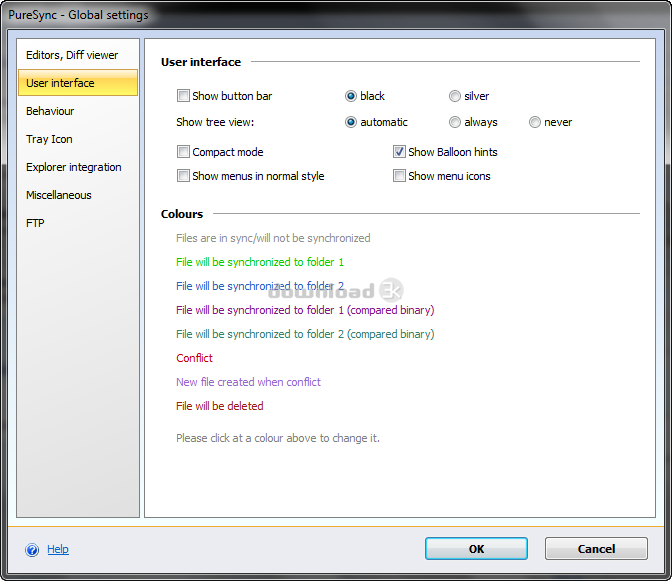Toggle Compact mode checkbox
This screenshot has width=672, height=581.
click(183, 152)
